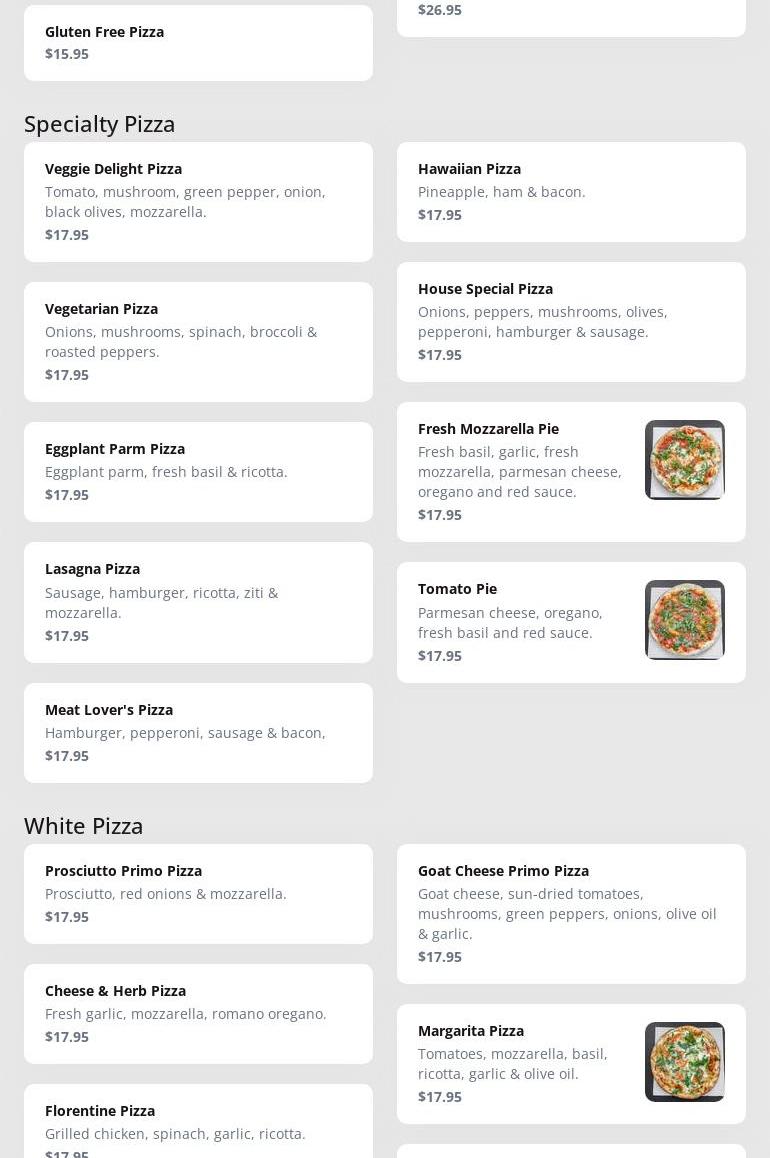Click the White Pizza section heading
This screenshot has height=1158, width=770.
(x=84, y=826)
